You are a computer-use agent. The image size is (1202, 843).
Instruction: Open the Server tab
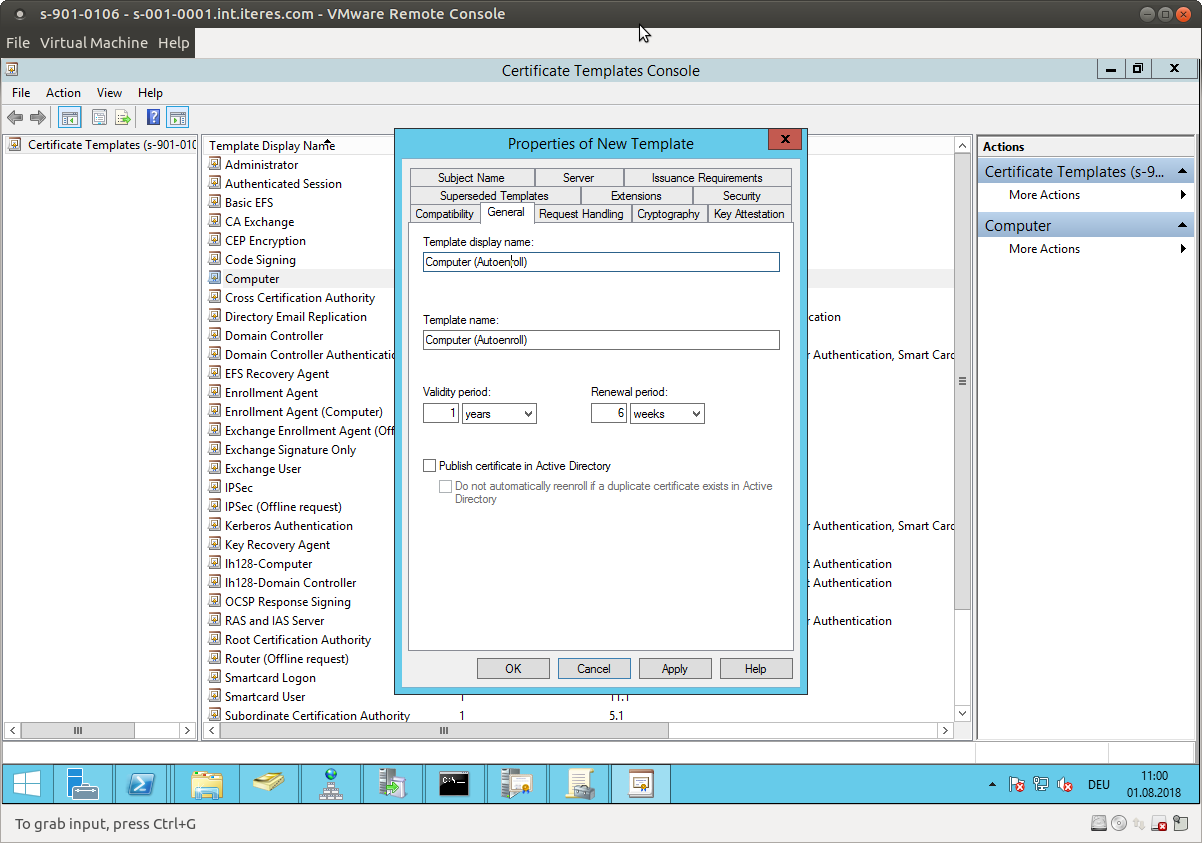[578, 177]
